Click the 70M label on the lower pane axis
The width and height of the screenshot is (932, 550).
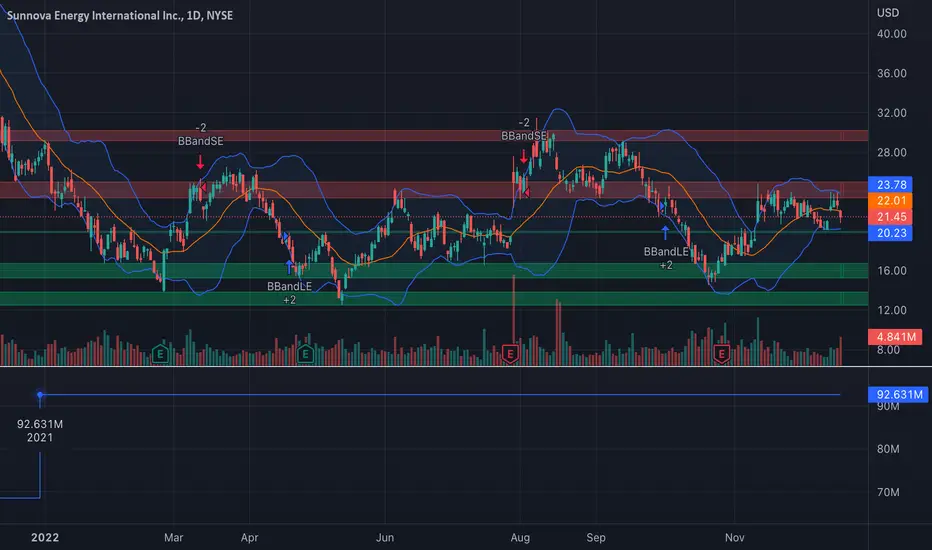click(x=888, y=492)
